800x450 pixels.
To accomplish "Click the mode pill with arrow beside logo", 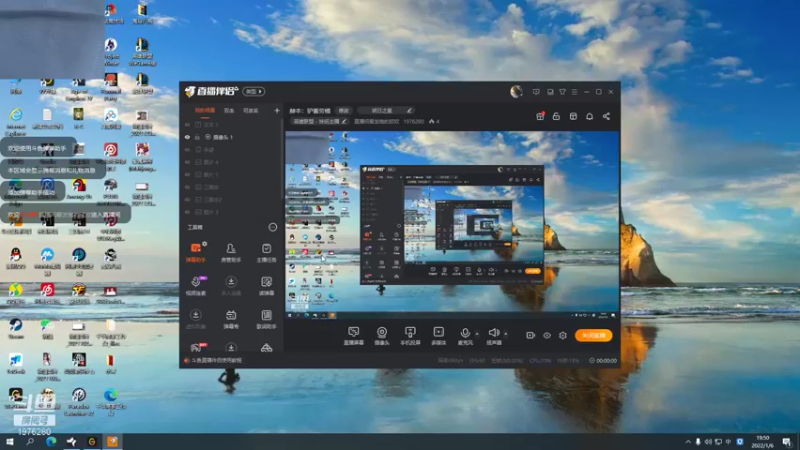I will (x=254, y=91).
